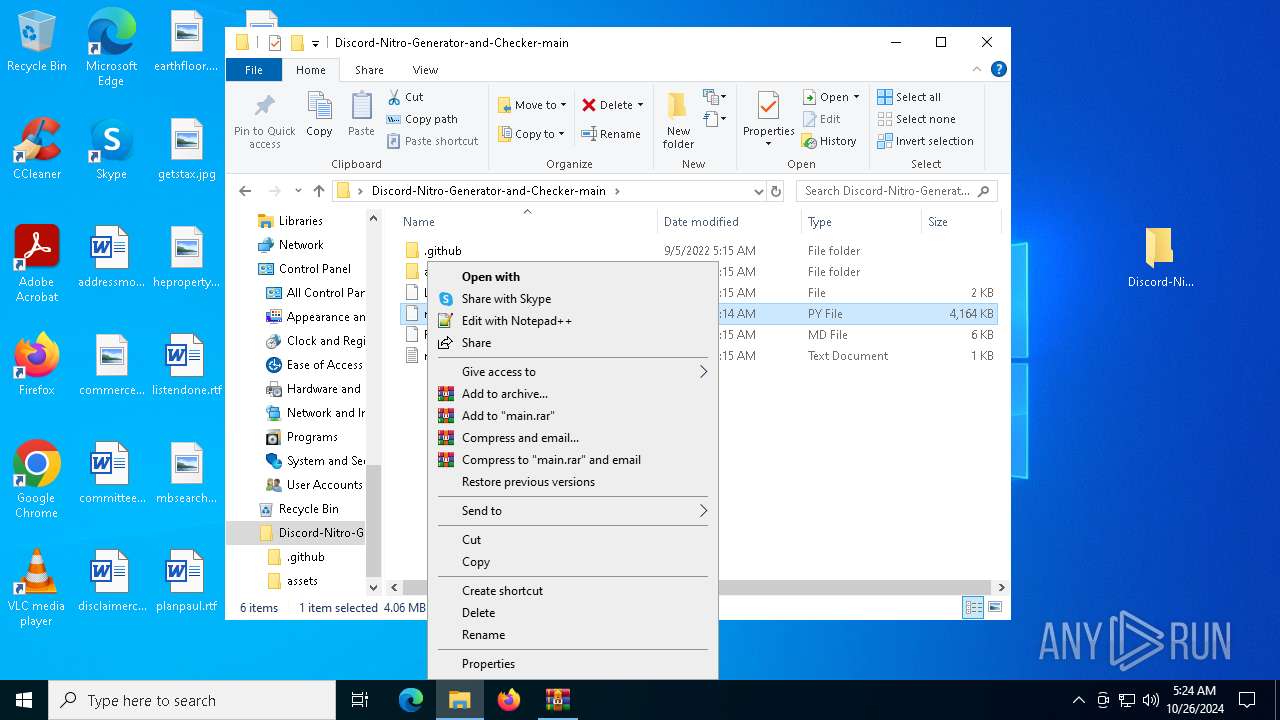Viewport: 1280px width, 720px height.
Task: Switch to details view layout icon
Action: [972, 607]
